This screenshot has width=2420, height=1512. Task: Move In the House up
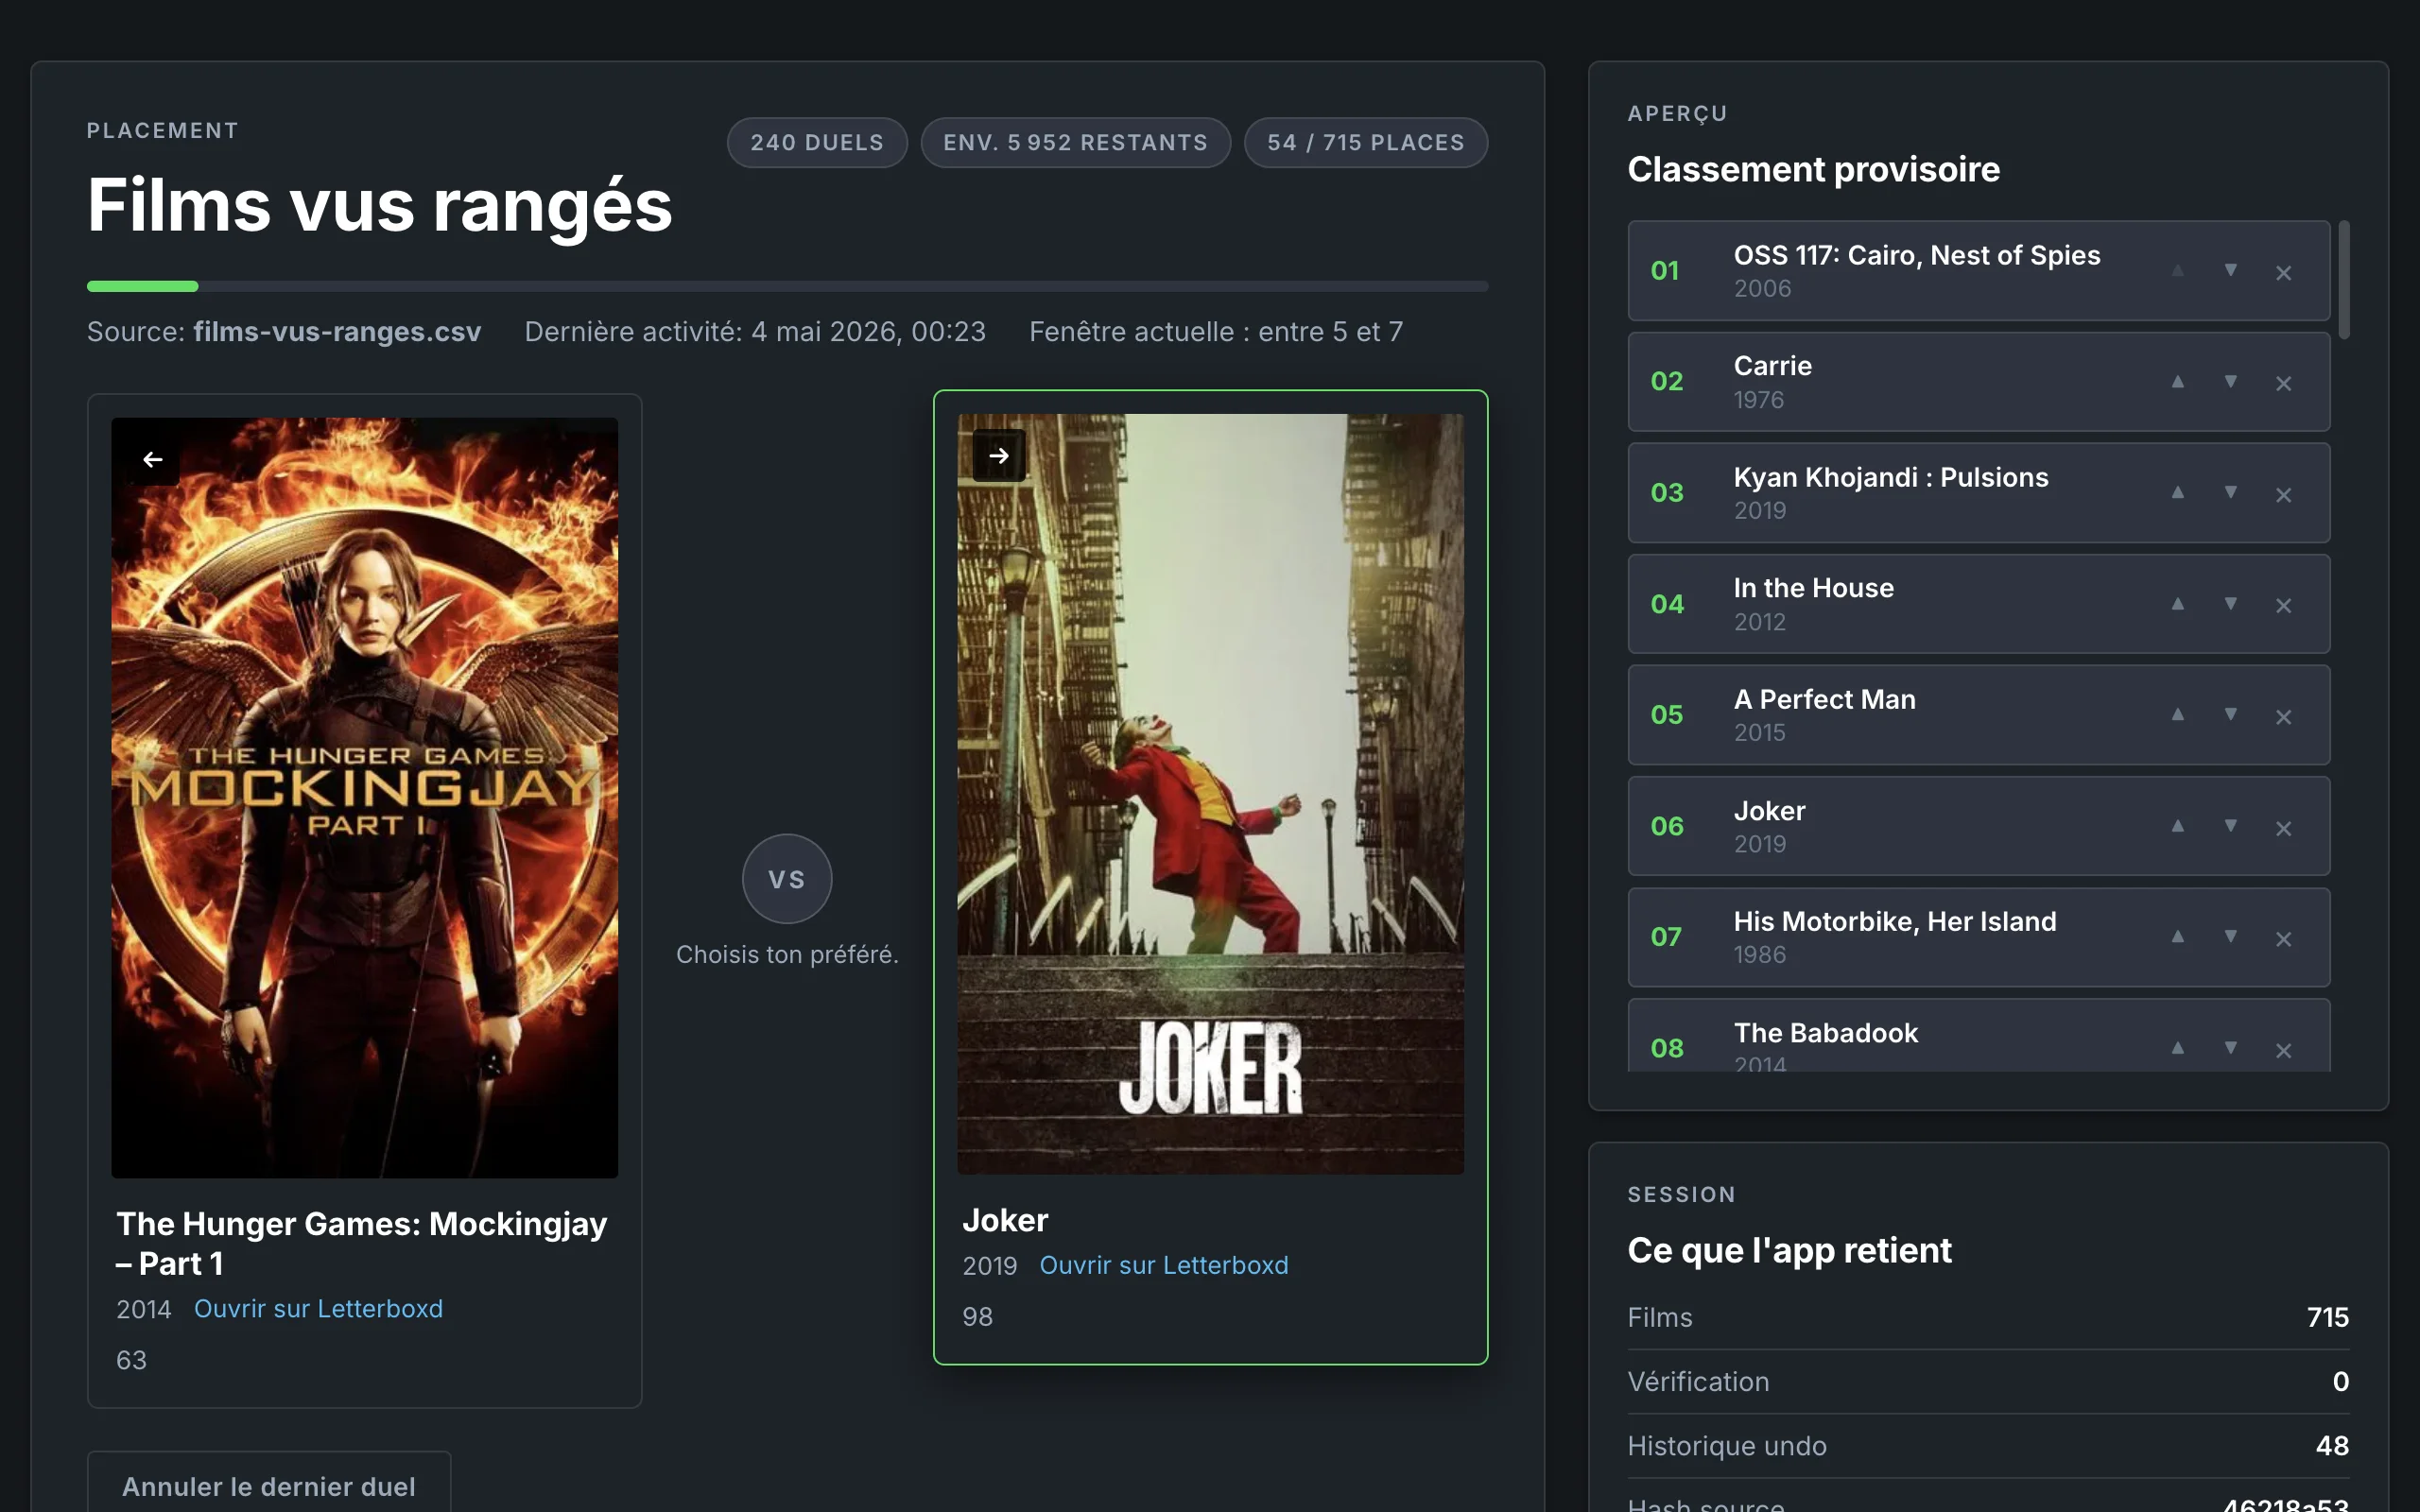click(2177, 604)
